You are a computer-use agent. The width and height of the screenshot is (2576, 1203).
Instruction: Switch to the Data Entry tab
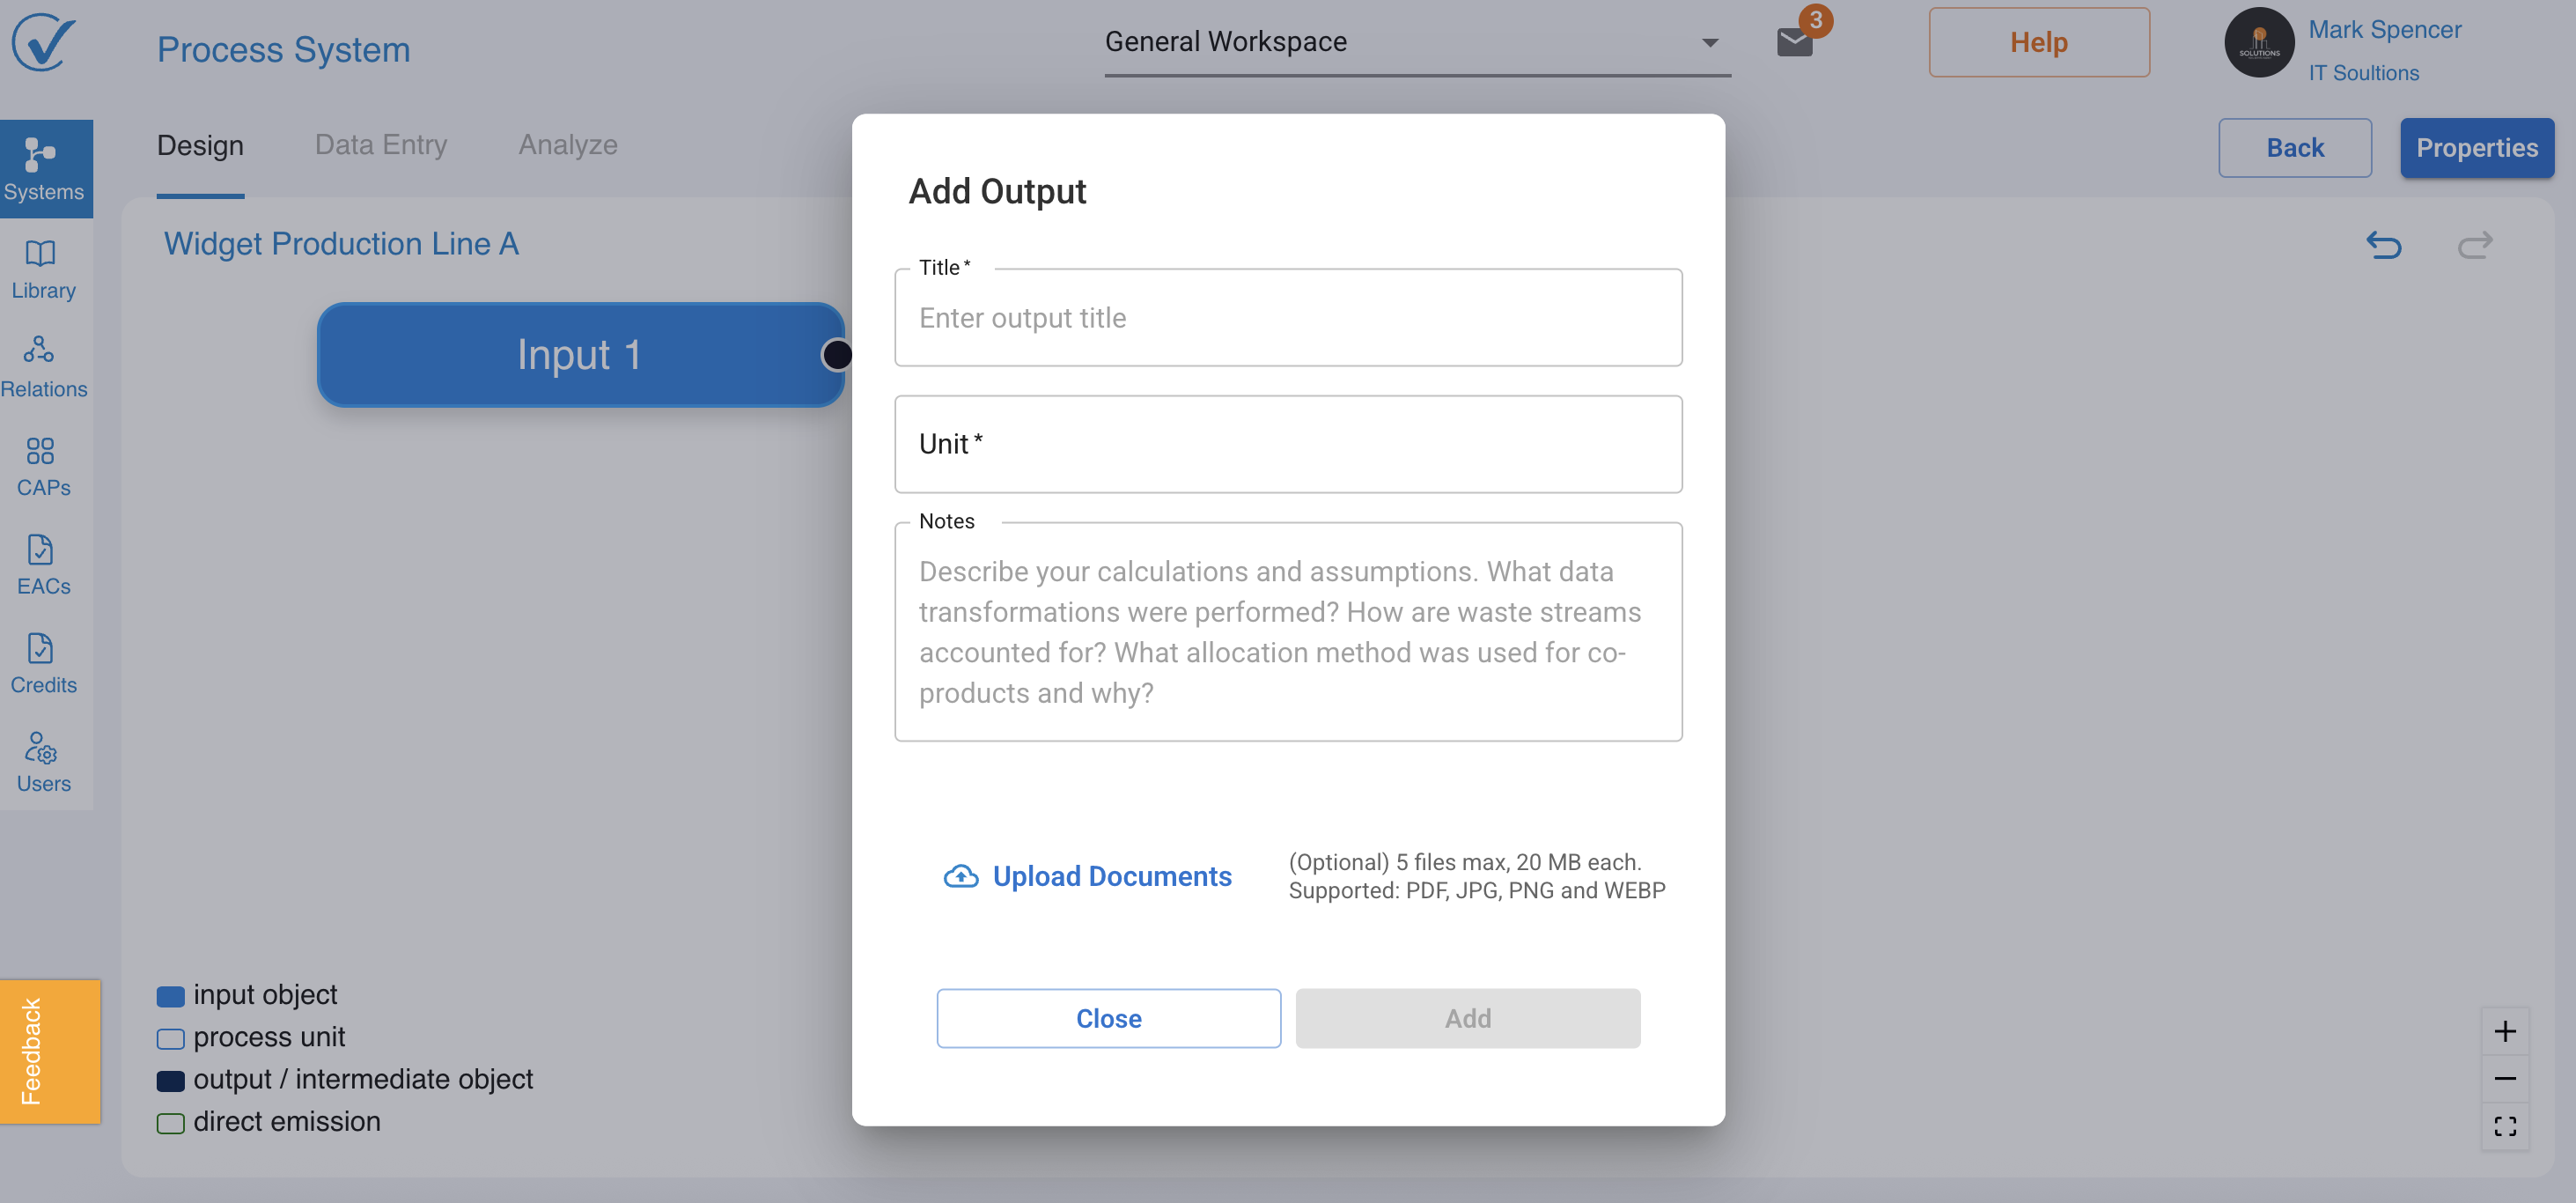[x=380, y=145]
